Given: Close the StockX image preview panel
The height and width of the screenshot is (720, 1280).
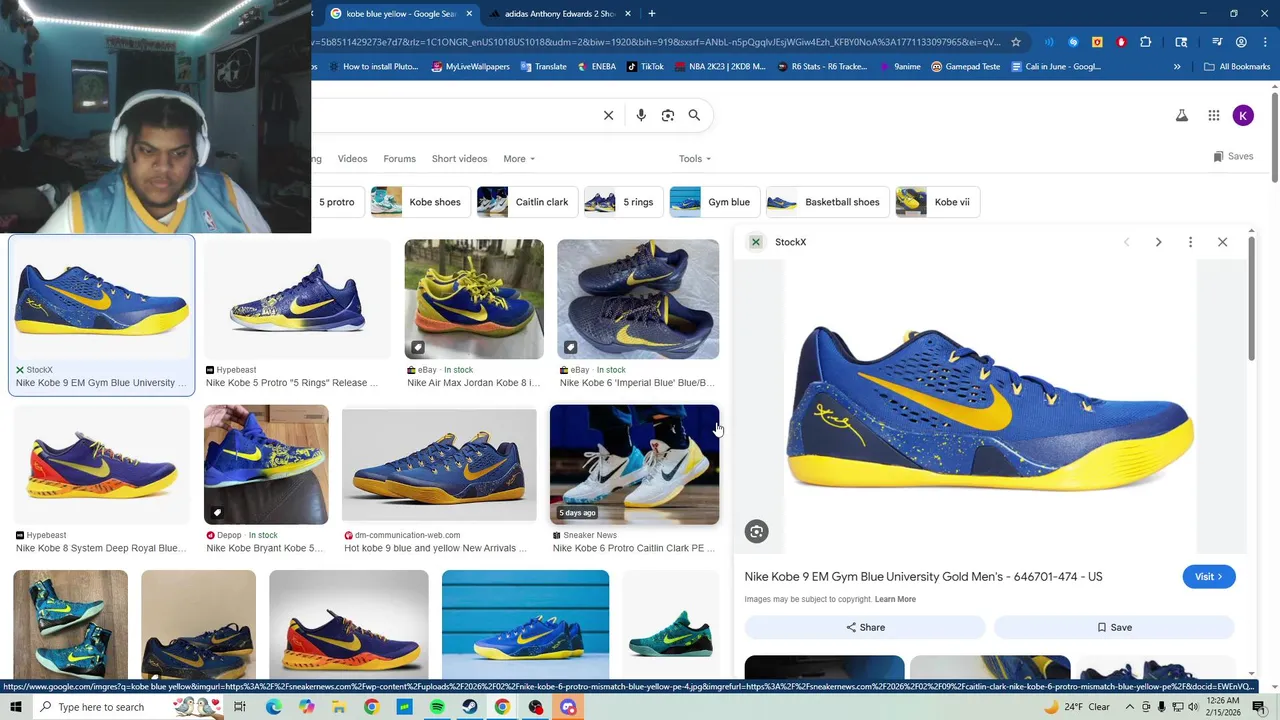Looking at the screenshot, I should 1222,242.
